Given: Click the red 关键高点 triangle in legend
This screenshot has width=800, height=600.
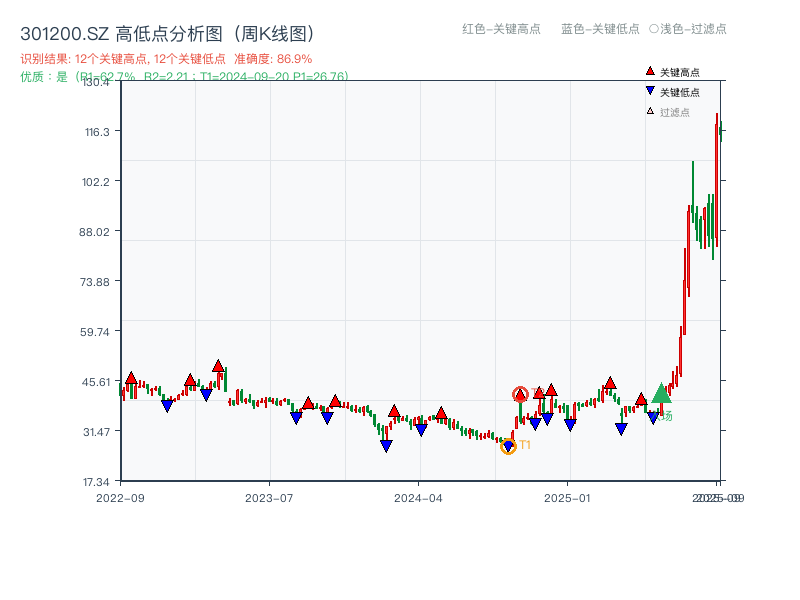Looking at the screenshot, I should (x=650, y=71).
